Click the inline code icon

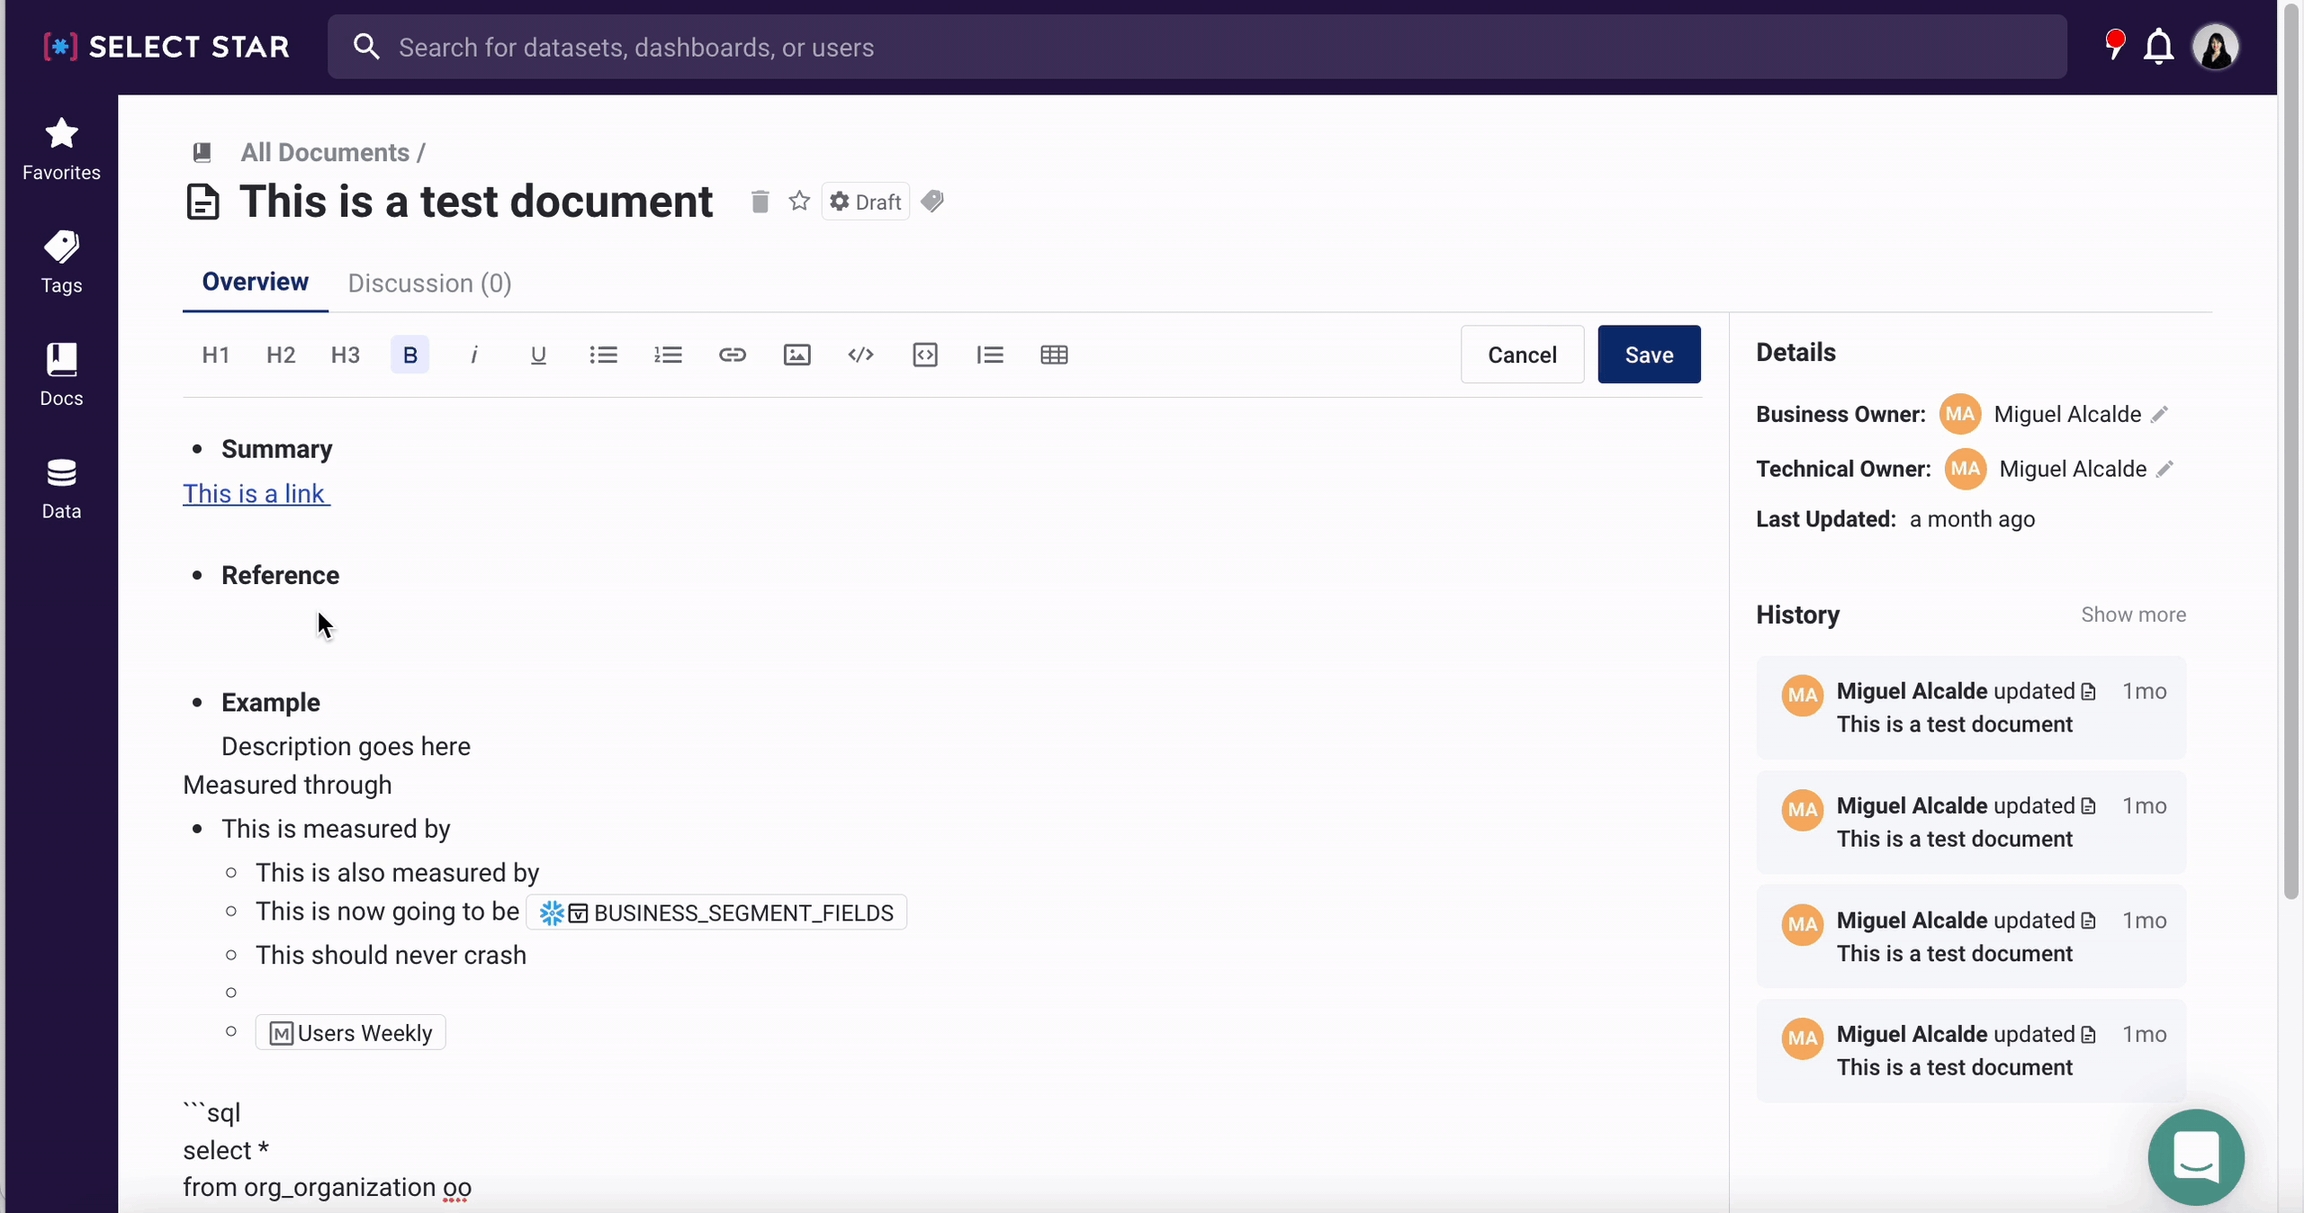pyautogui.click(x=861, y=355)
